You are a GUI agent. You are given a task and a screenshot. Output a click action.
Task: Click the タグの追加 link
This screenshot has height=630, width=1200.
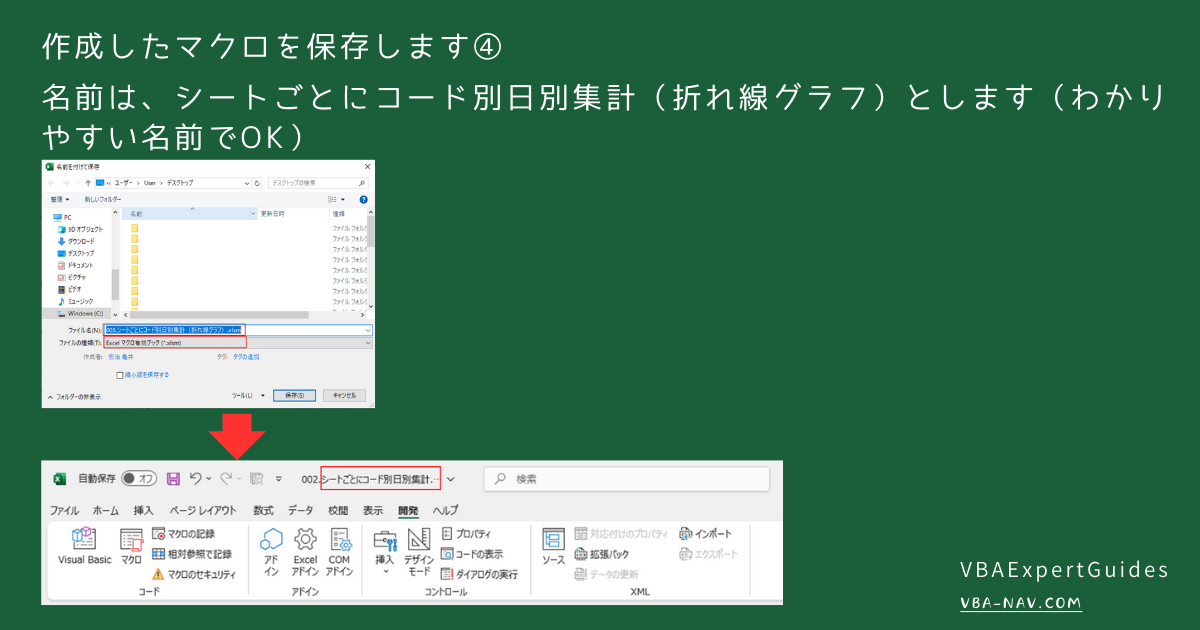(x=245, y=356)
